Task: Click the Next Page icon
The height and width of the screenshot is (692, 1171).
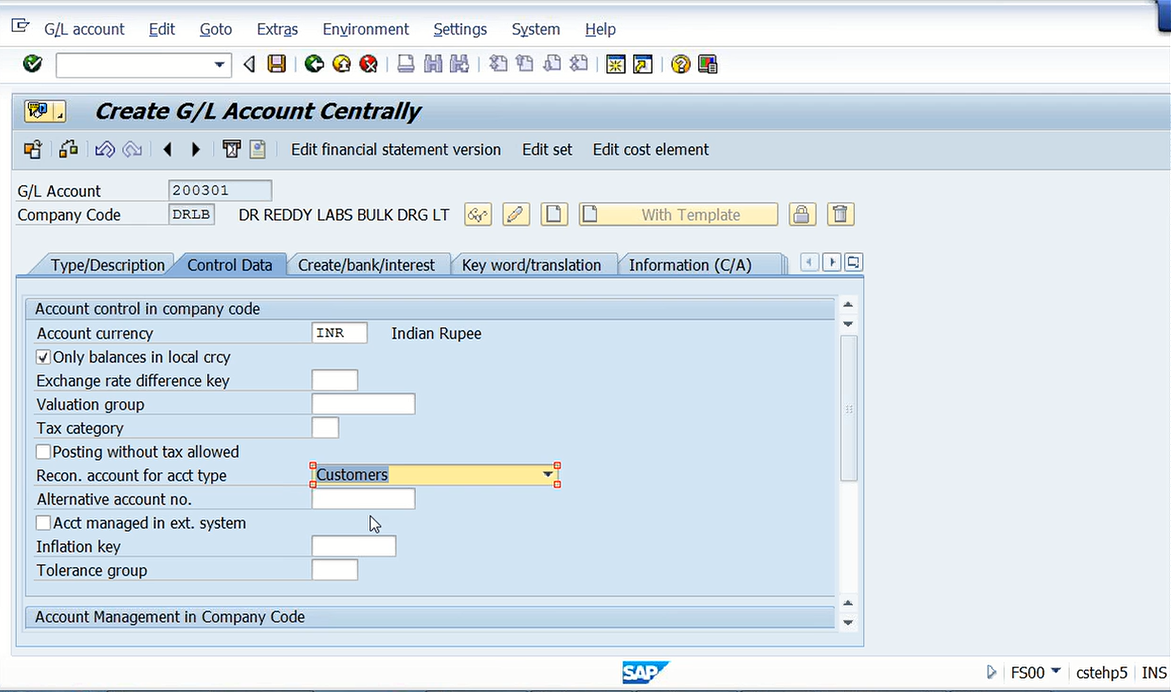Action: (x=552, y=64)
